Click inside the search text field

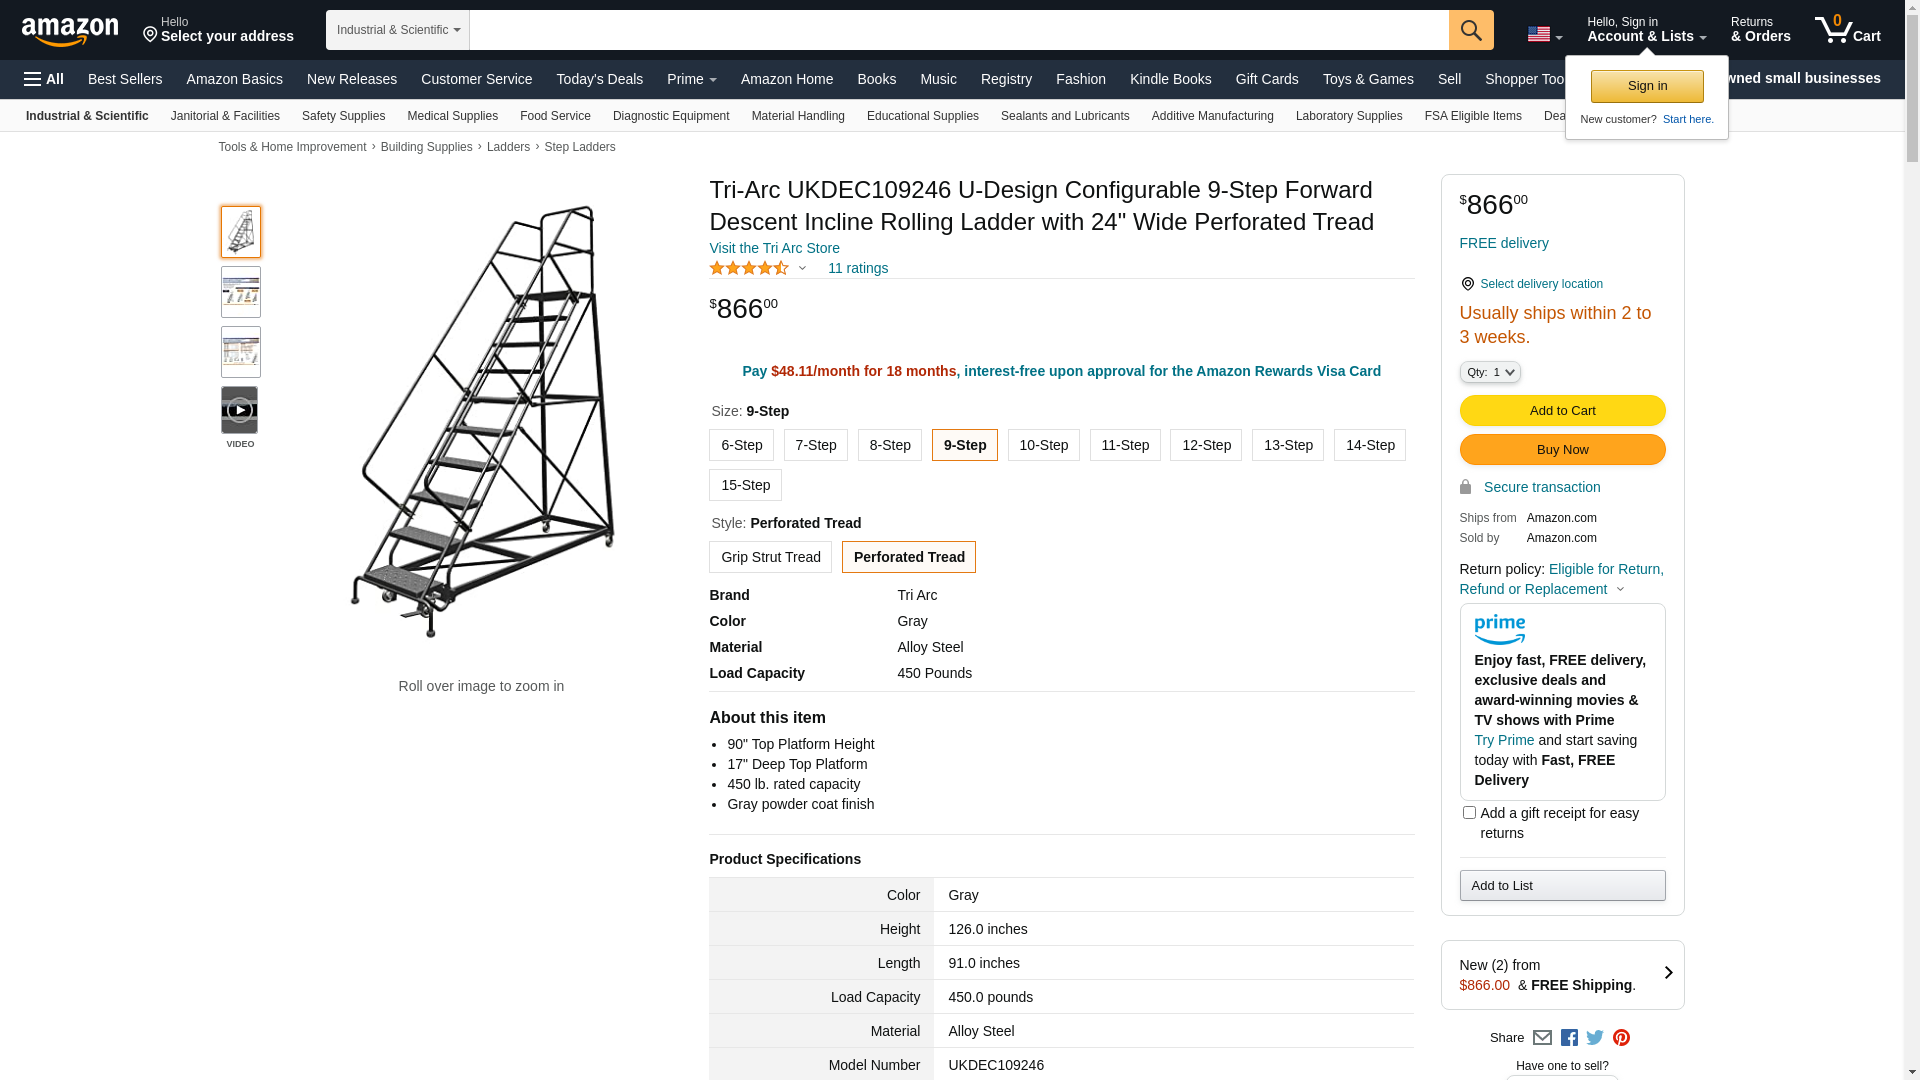958,30
